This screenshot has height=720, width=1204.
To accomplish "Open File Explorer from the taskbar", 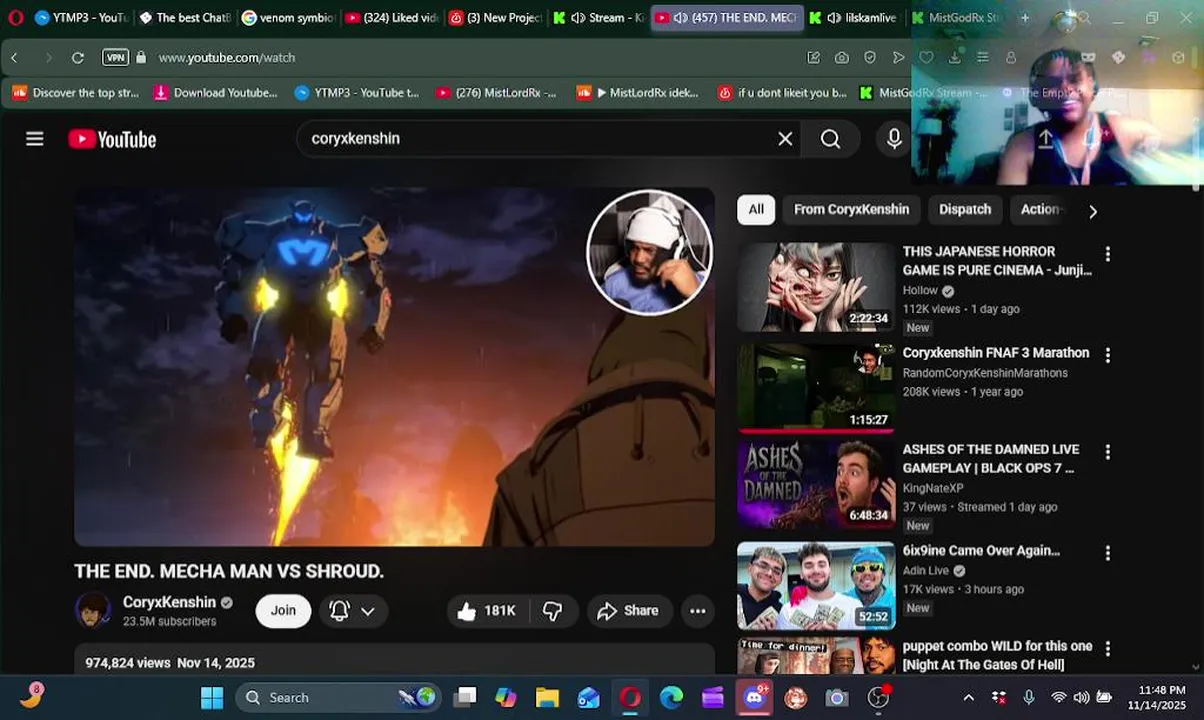I will (x=547, y=698).
